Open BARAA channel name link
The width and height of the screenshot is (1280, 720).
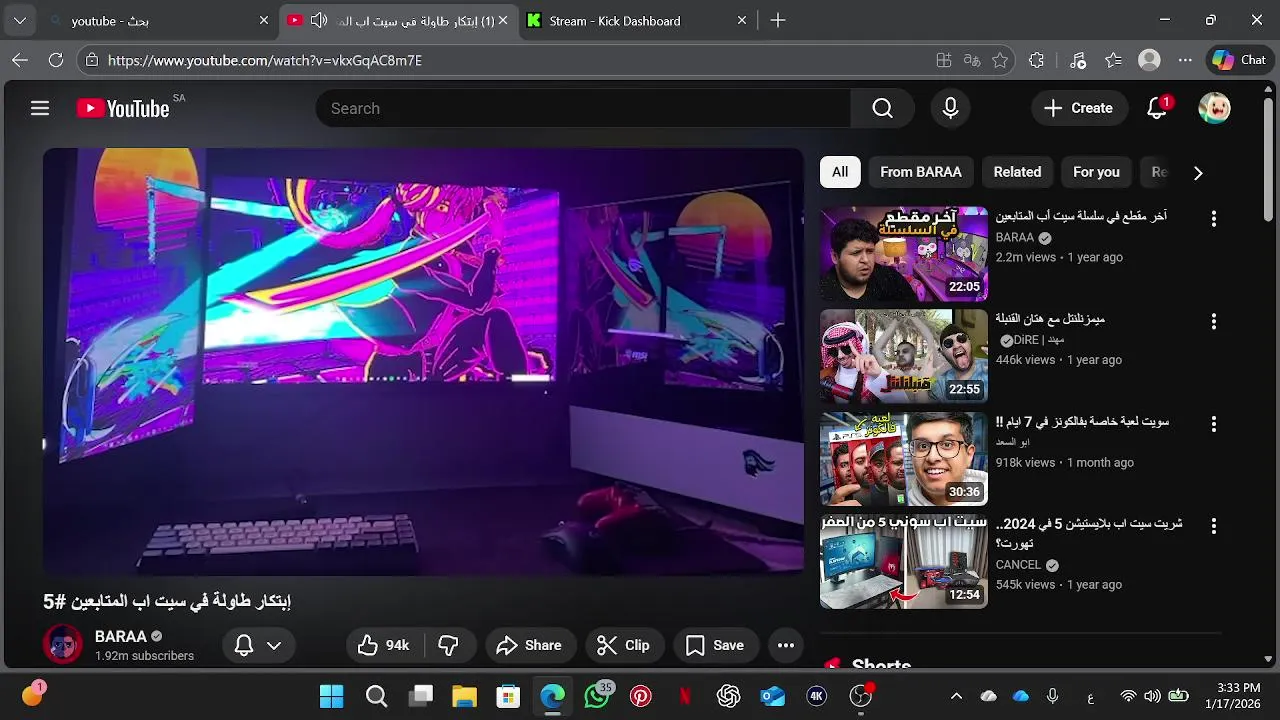click(x=120, y=636)
